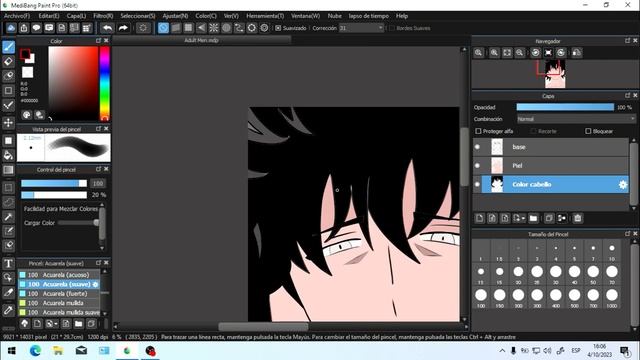Toggle the Bloquear checkbox
The width and height of the screenshot is (640, 360).
(x=588, y=131)
